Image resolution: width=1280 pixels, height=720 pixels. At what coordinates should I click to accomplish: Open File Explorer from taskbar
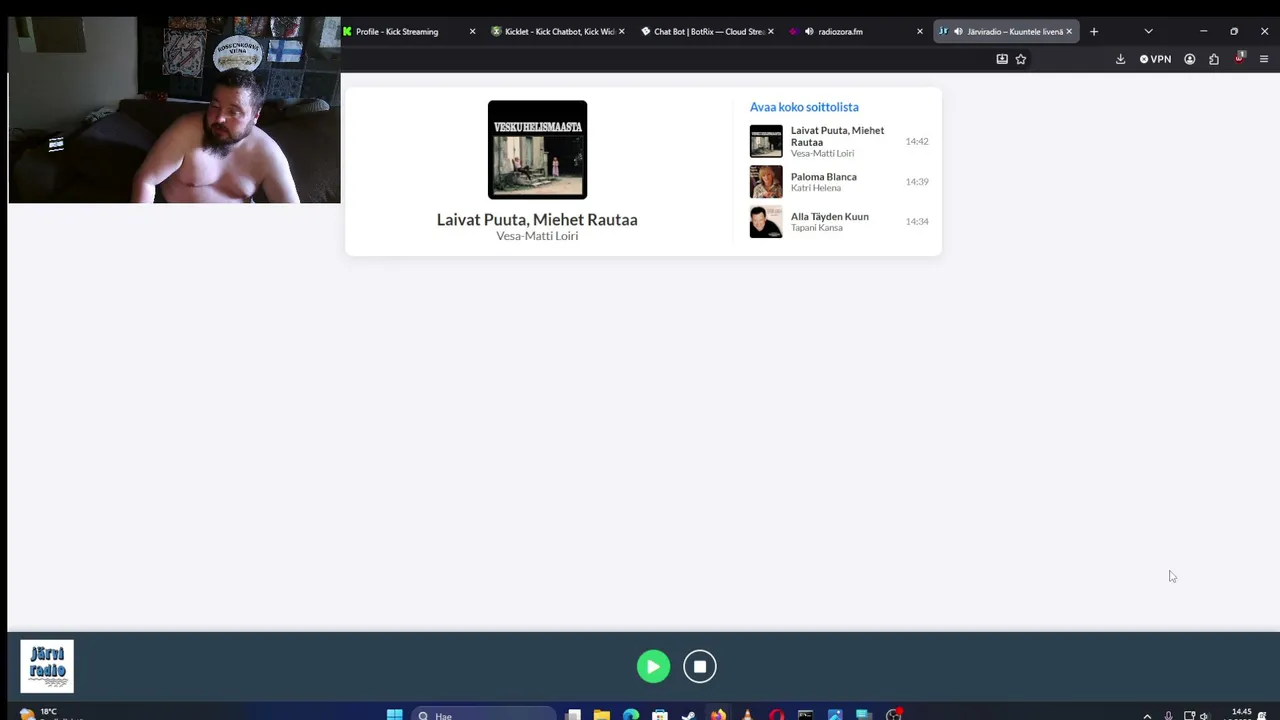[602, 715]
